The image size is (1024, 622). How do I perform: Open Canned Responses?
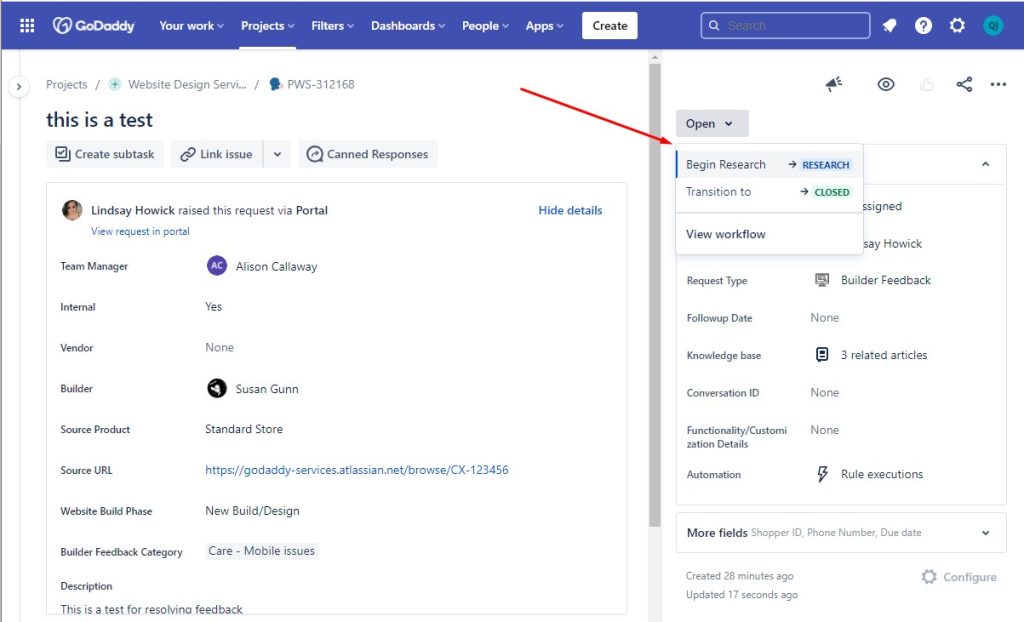point(368,154)
